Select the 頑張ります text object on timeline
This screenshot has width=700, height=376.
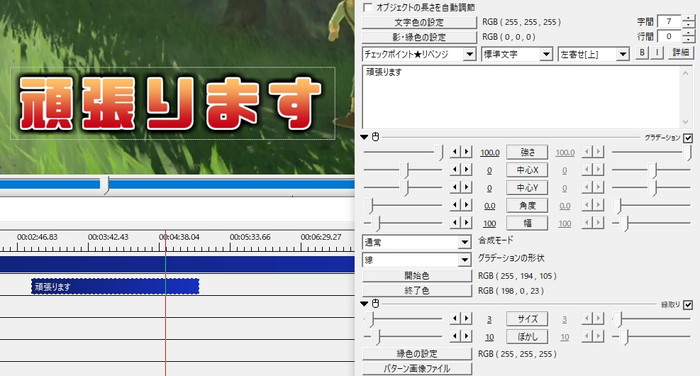(115, 287)
